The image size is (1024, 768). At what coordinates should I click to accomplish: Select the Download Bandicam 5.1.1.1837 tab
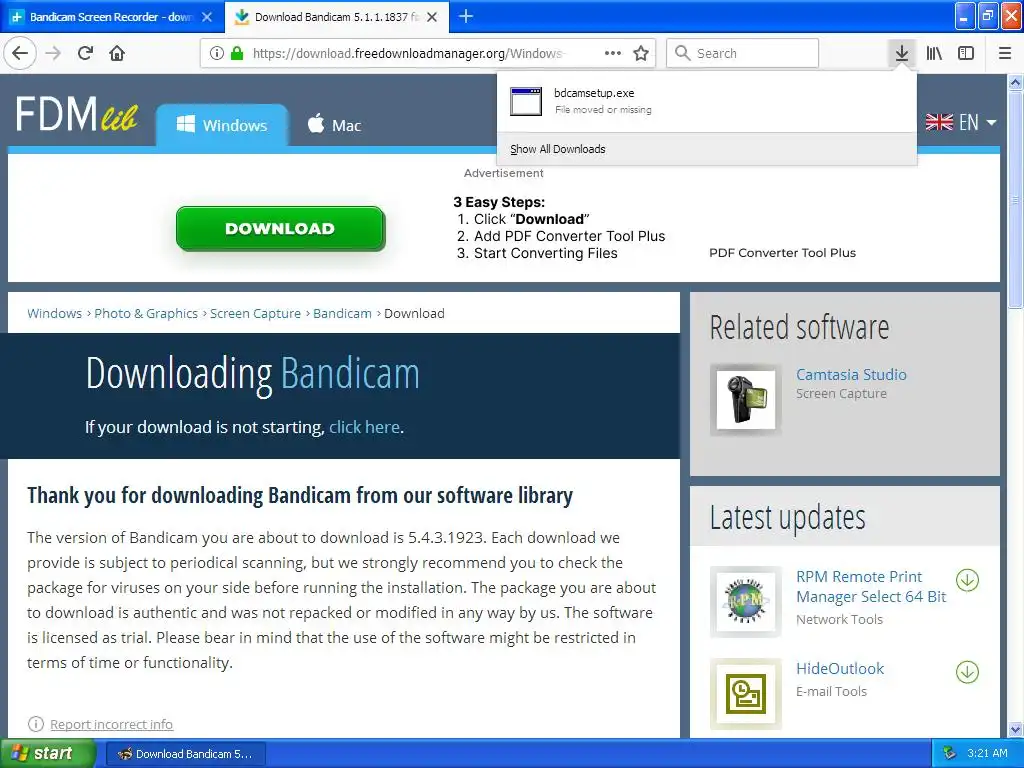(336, 17)
